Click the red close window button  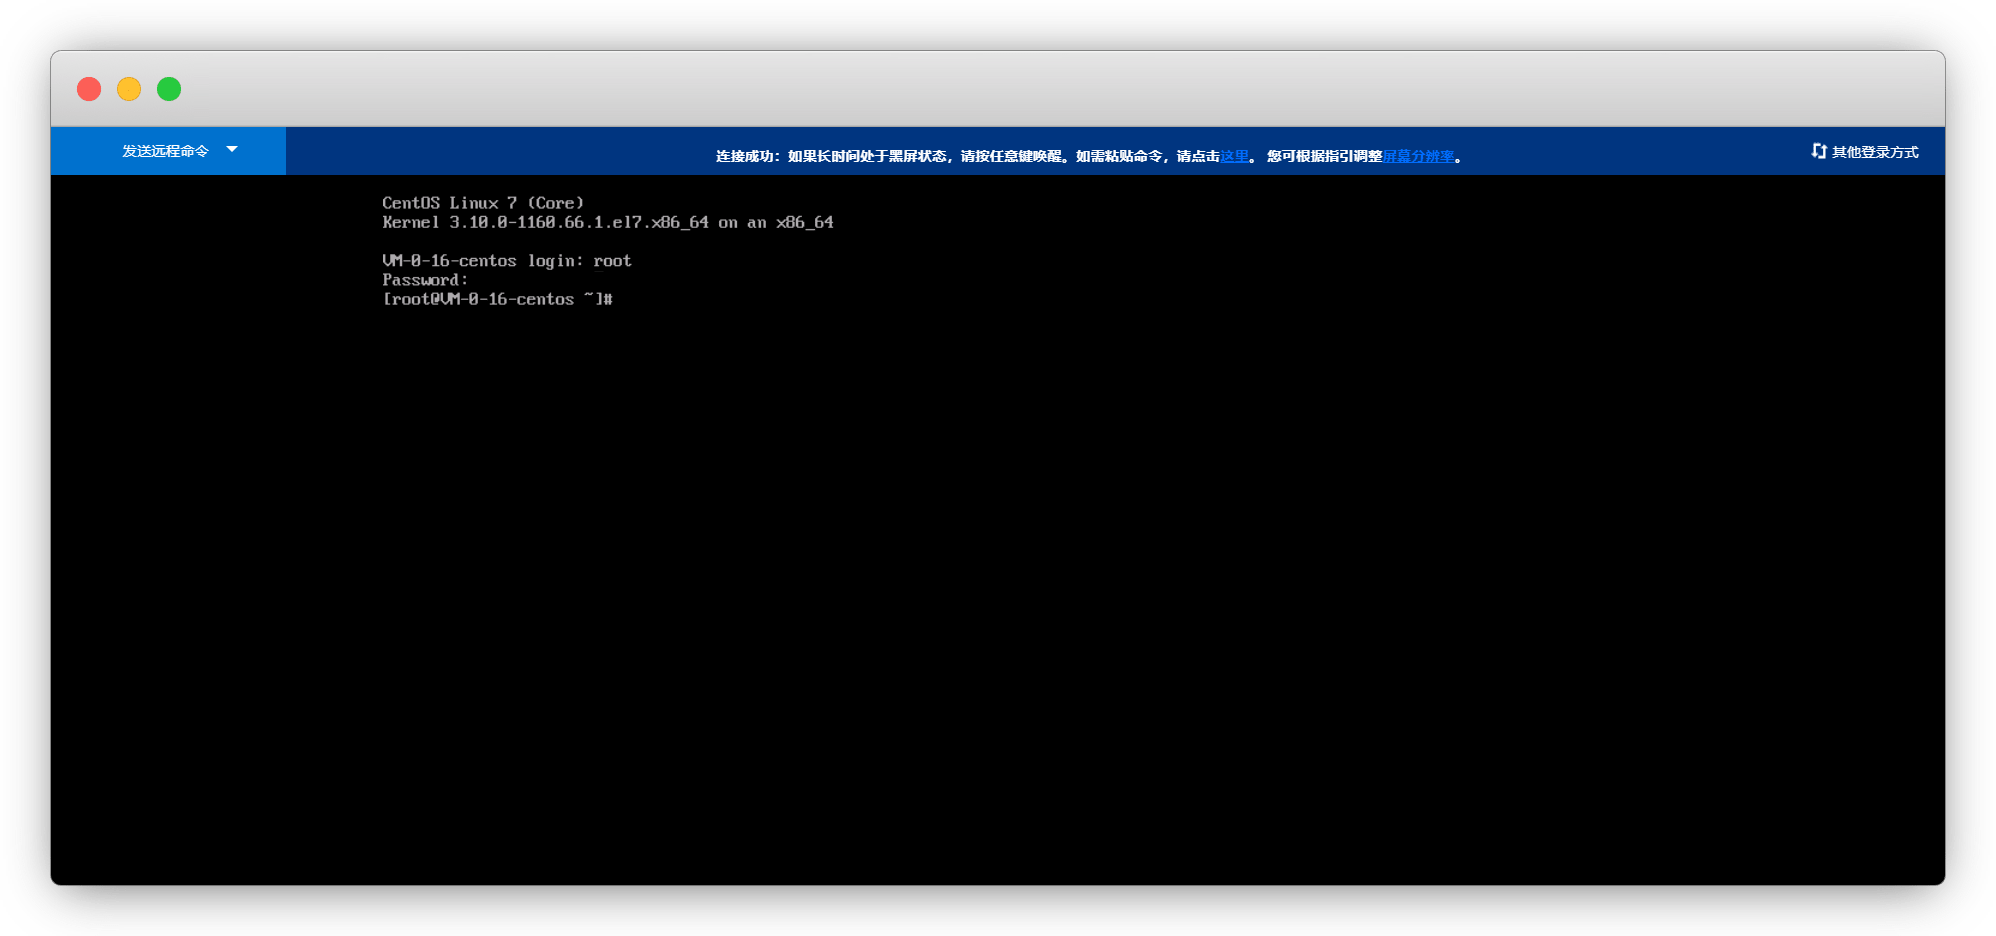pos(89,89)
